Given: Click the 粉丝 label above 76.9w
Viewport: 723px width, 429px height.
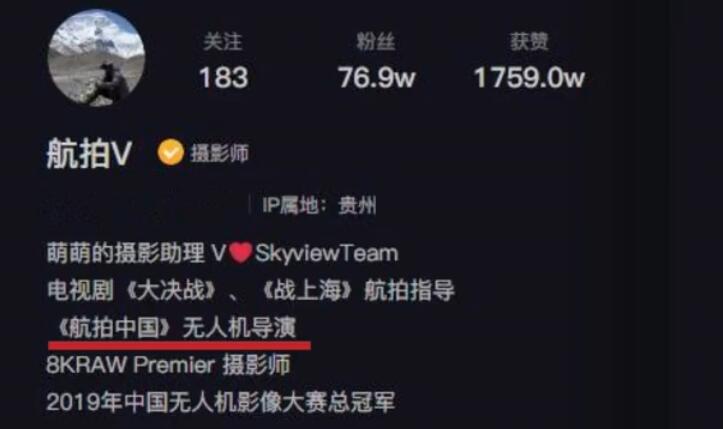Looking at the screenshot, I should 376,42.
